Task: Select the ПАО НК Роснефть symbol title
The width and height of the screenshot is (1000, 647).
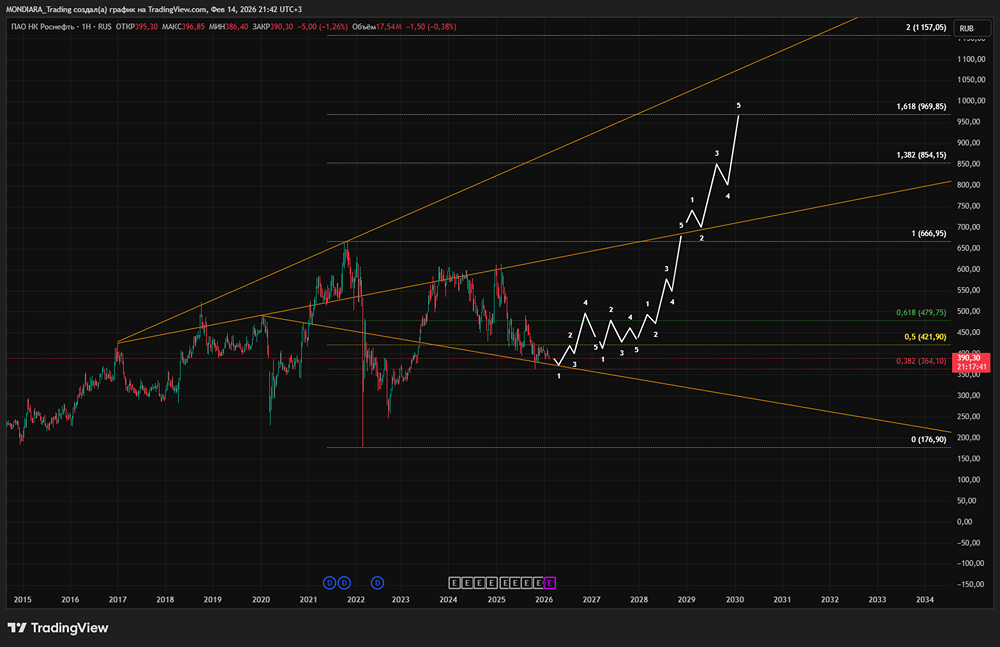Action: (x=43, y=27)
